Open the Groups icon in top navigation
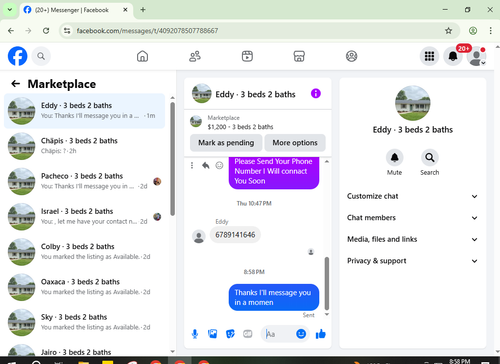This screenshot has height=364, width=500. click(x=351, y=56)
